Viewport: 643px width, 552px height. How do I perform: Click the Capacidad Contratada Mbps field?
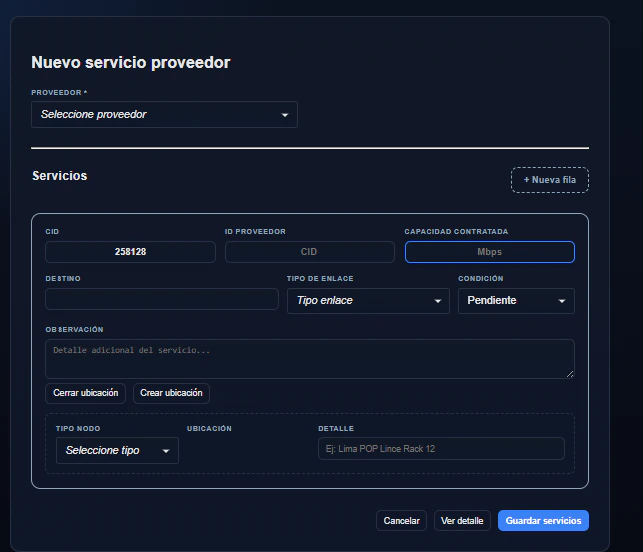[490, 252]
